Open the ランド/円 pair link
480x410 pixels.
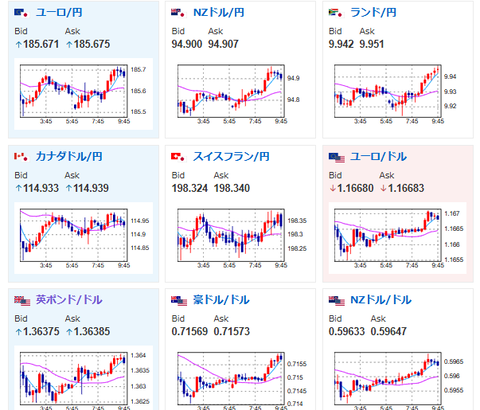373,13
